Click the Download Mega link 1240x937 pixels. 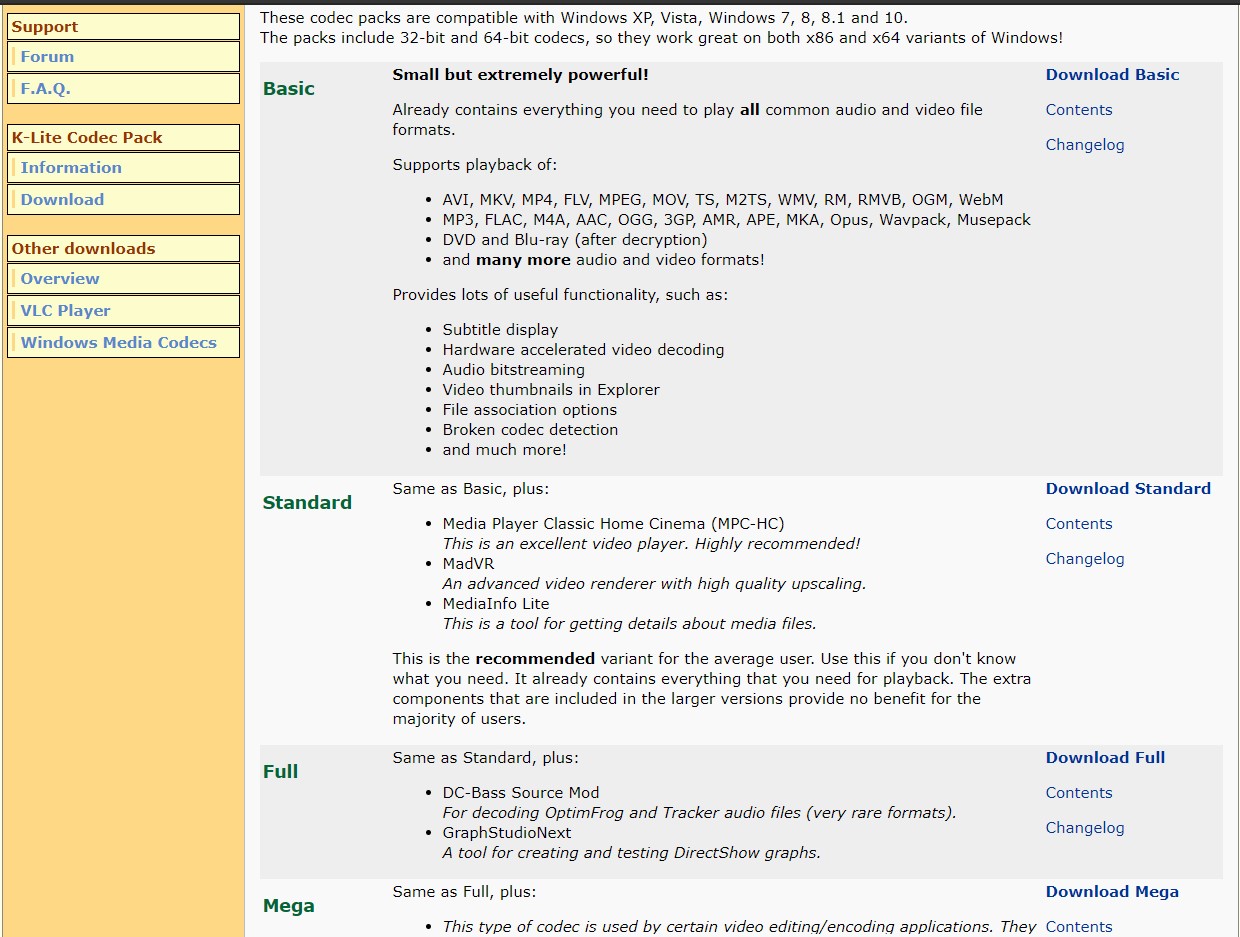coord(1112,892)
